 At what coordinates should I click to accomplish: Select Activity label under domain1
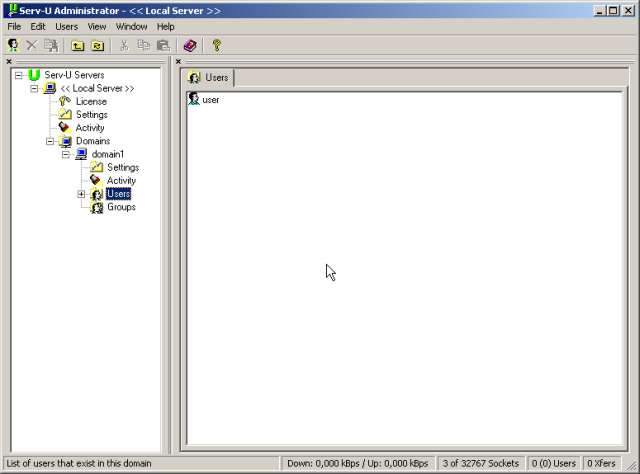(121, 180)
